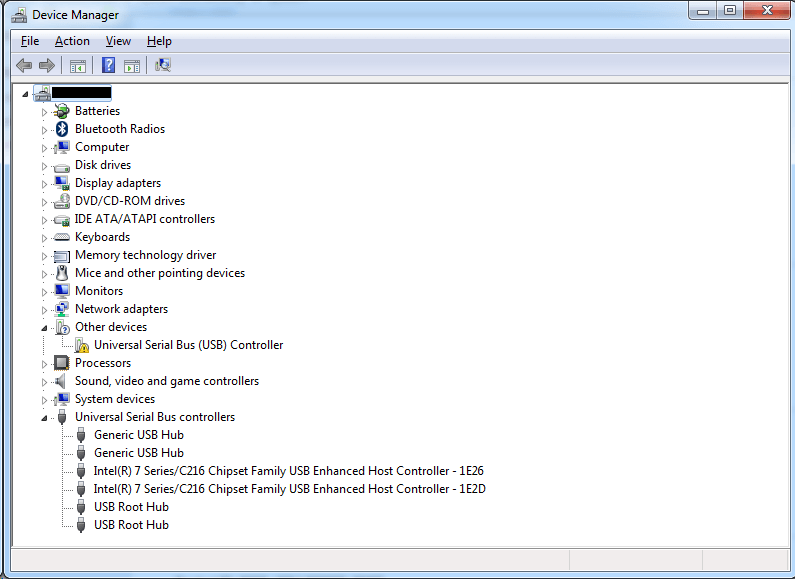Click the DVD/CD-ROM drives icon
This screenshot has height=579, width=795.
click(x=62, y=201)
